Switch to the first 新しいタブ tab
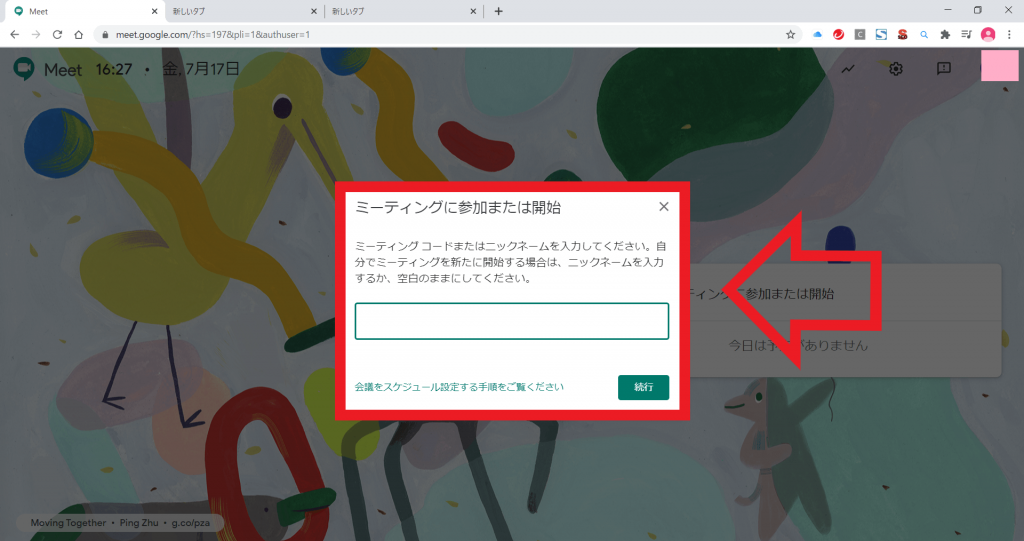1024x541 pixels. (242, 12)
